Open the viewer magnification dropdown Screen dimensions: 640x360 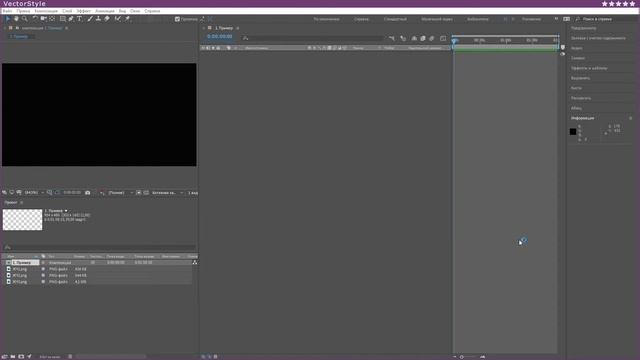tap(34, 193)
